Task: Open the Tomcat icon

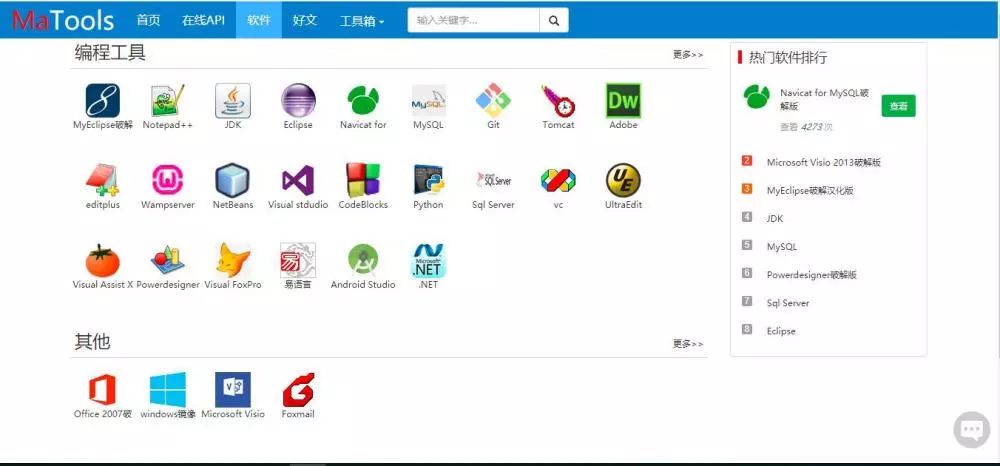Action: click(x=559, y=101)
